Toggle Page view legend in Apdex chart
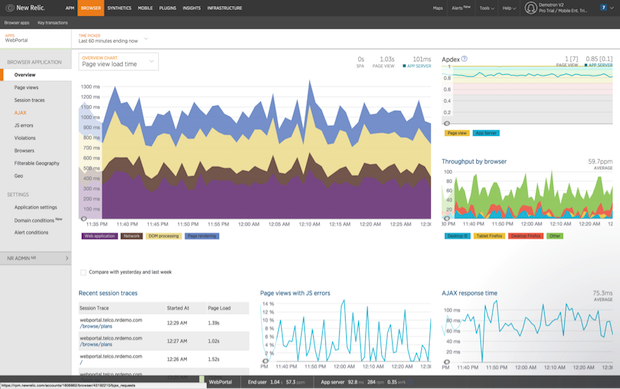The width and height of the screenshot is (620, 389). pos(457,133)
